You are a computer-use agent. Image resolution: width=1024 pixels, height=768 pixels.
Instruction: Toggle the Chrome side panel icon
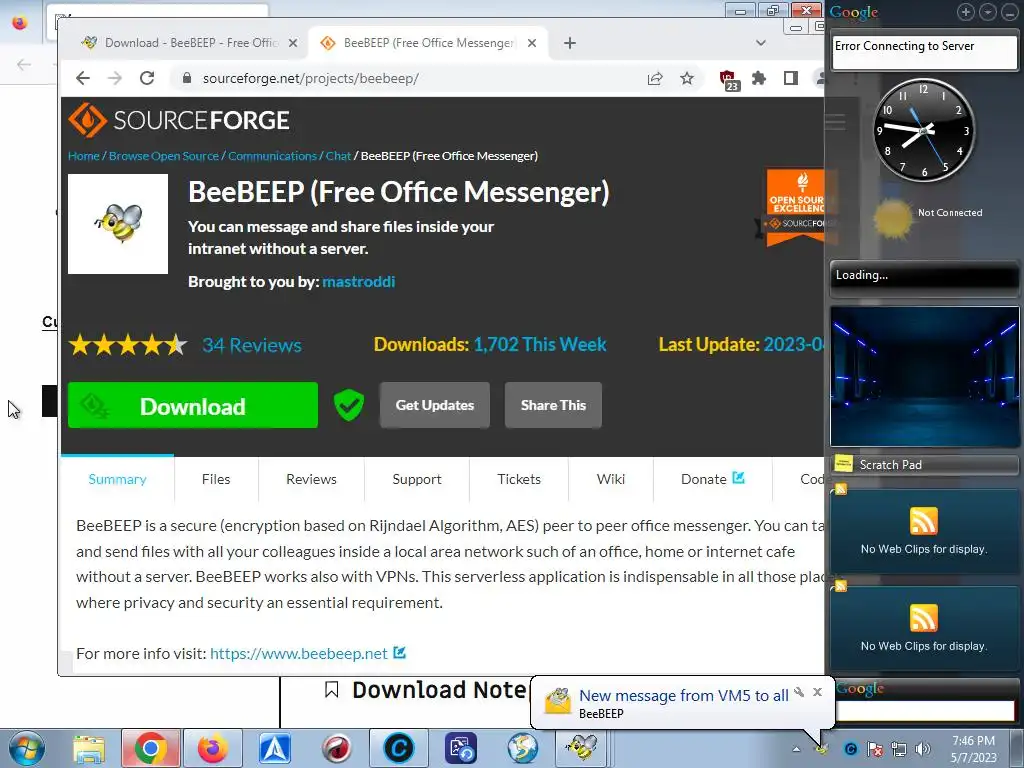point(791,78)
